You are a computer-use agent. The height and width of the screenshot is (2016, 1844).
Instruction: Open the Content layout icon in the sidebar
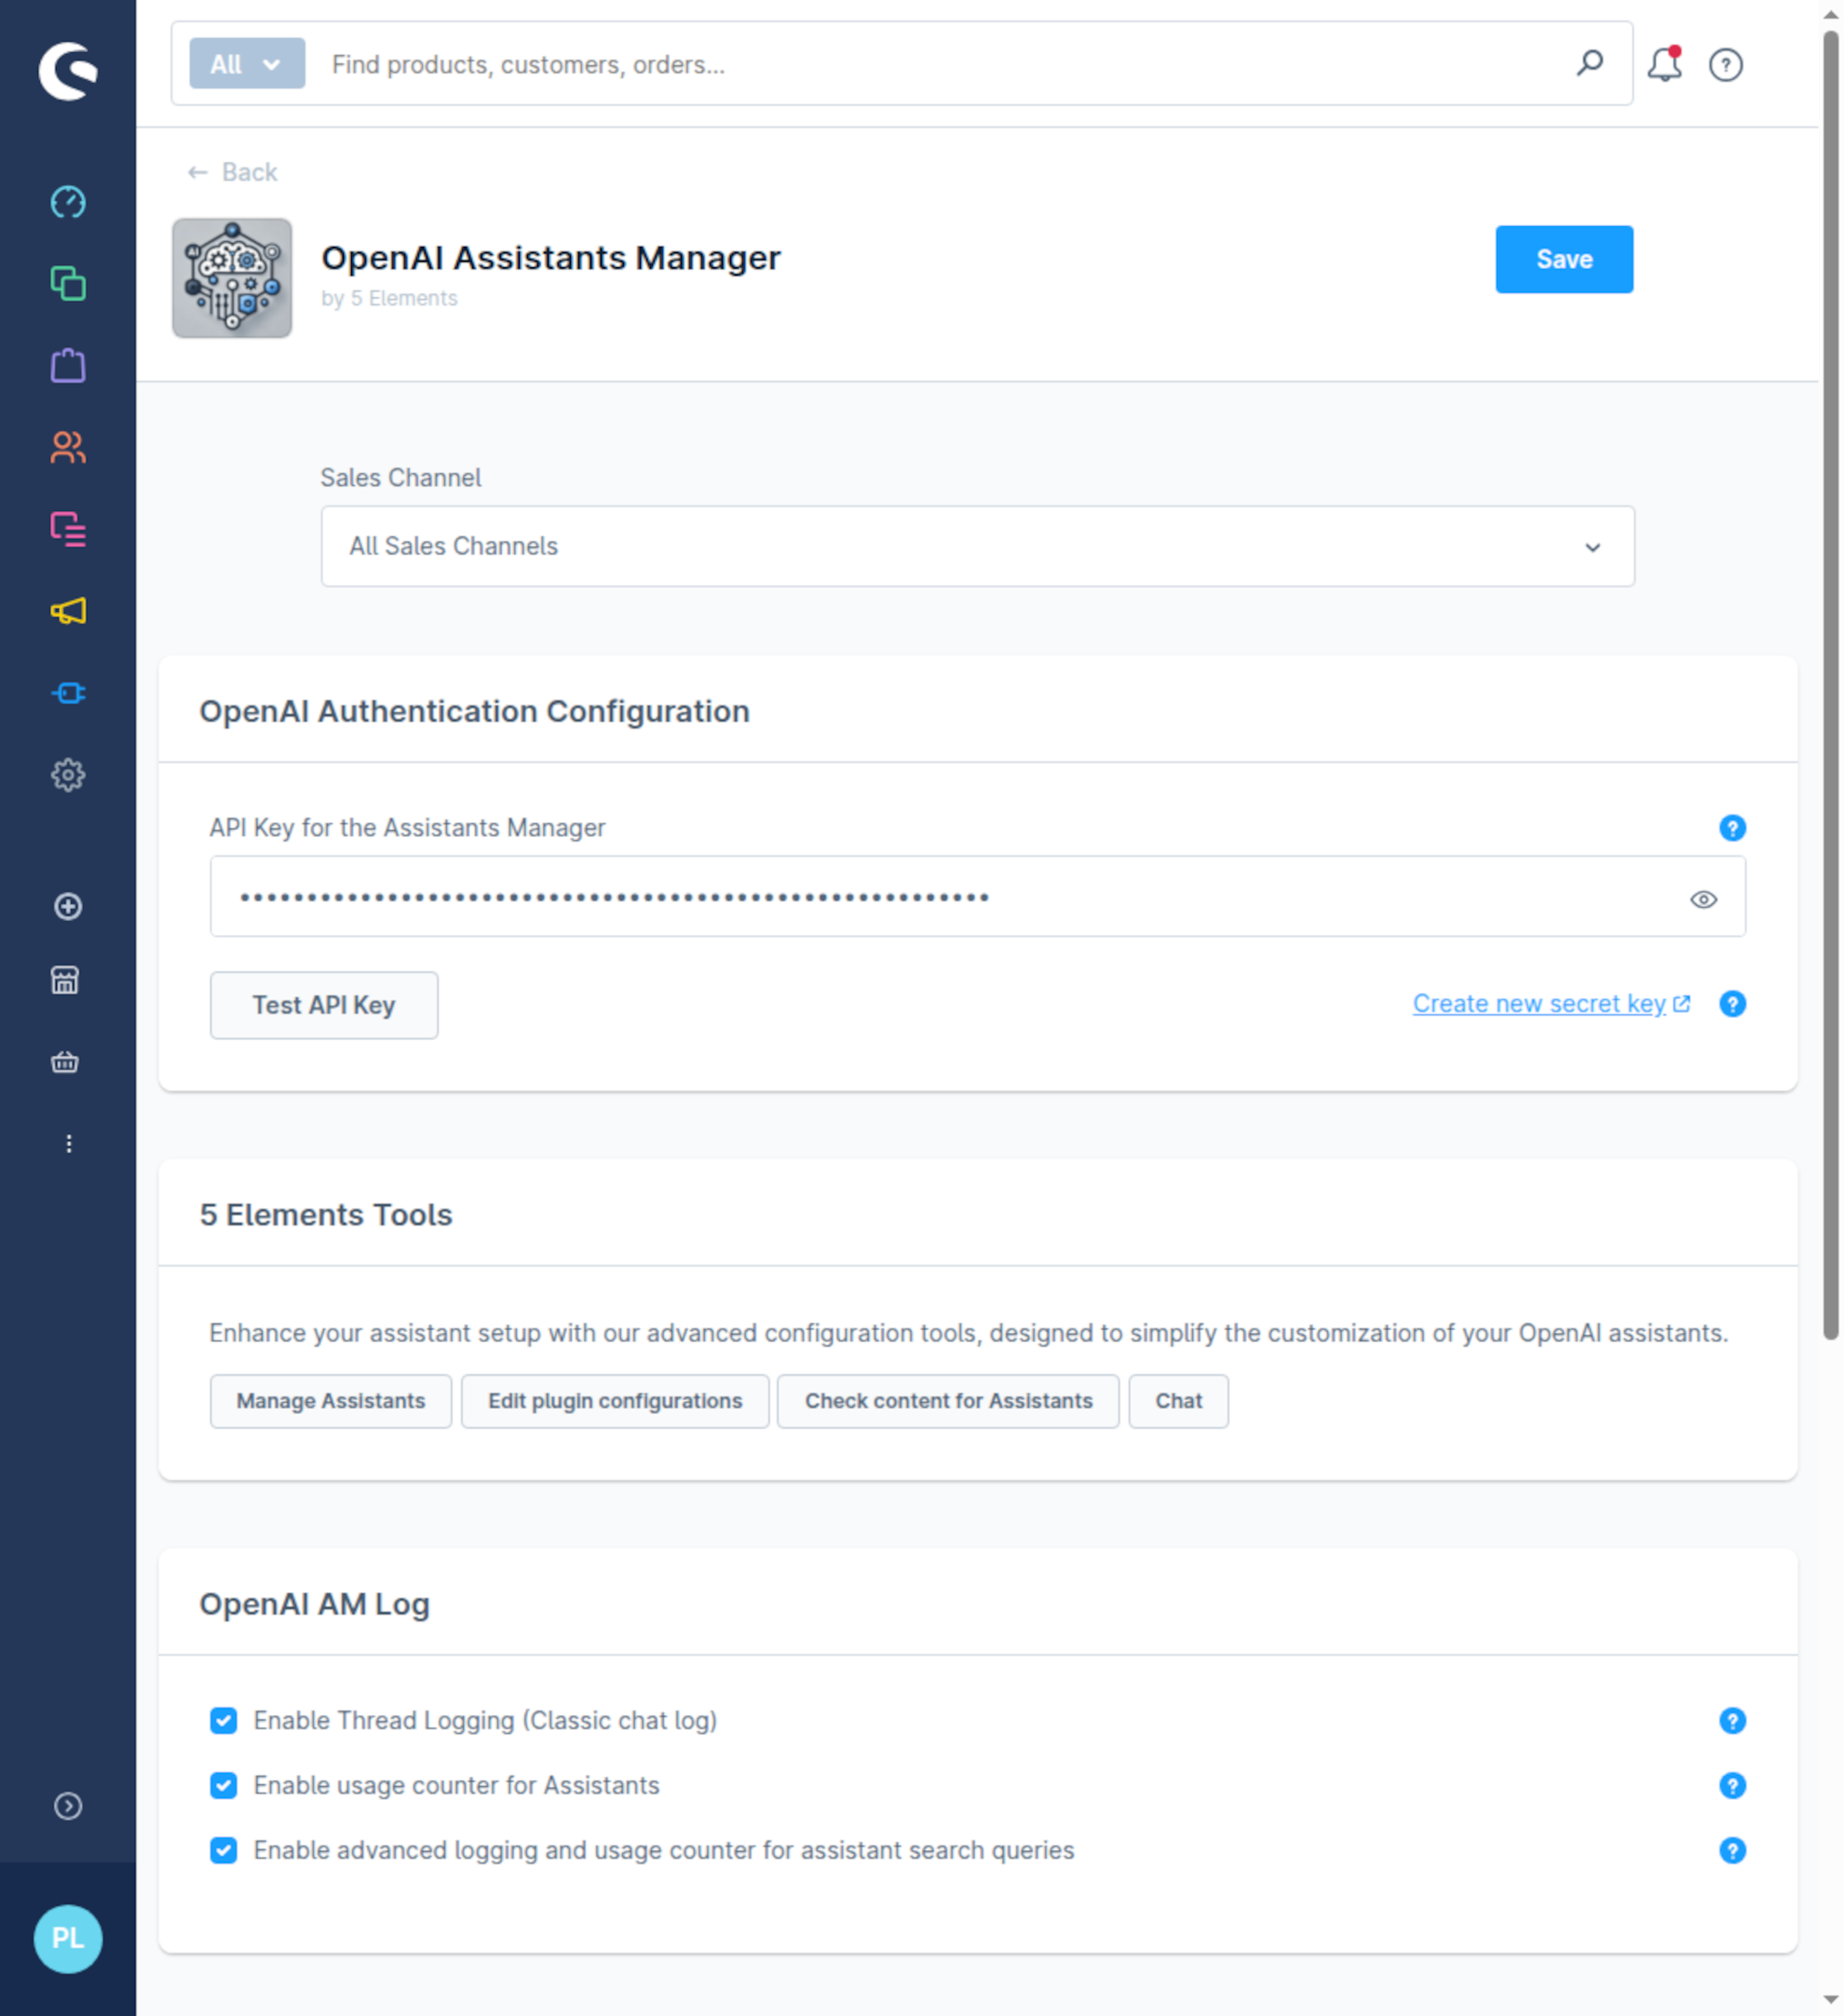pos(68,529)
